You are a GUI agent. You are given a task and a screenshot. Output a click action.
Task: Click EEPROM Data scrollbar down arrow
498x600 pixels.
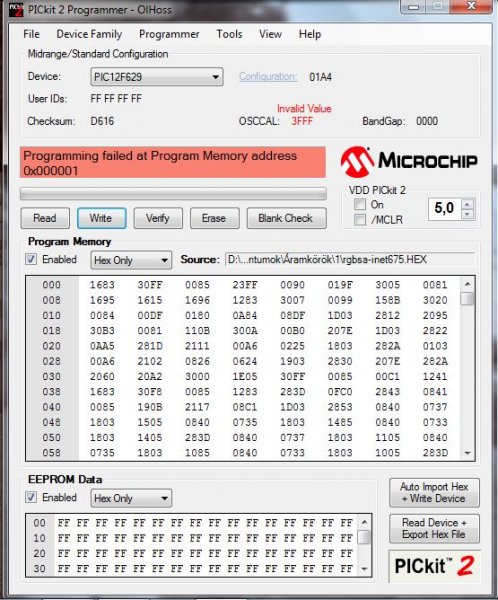click(364, 569)
